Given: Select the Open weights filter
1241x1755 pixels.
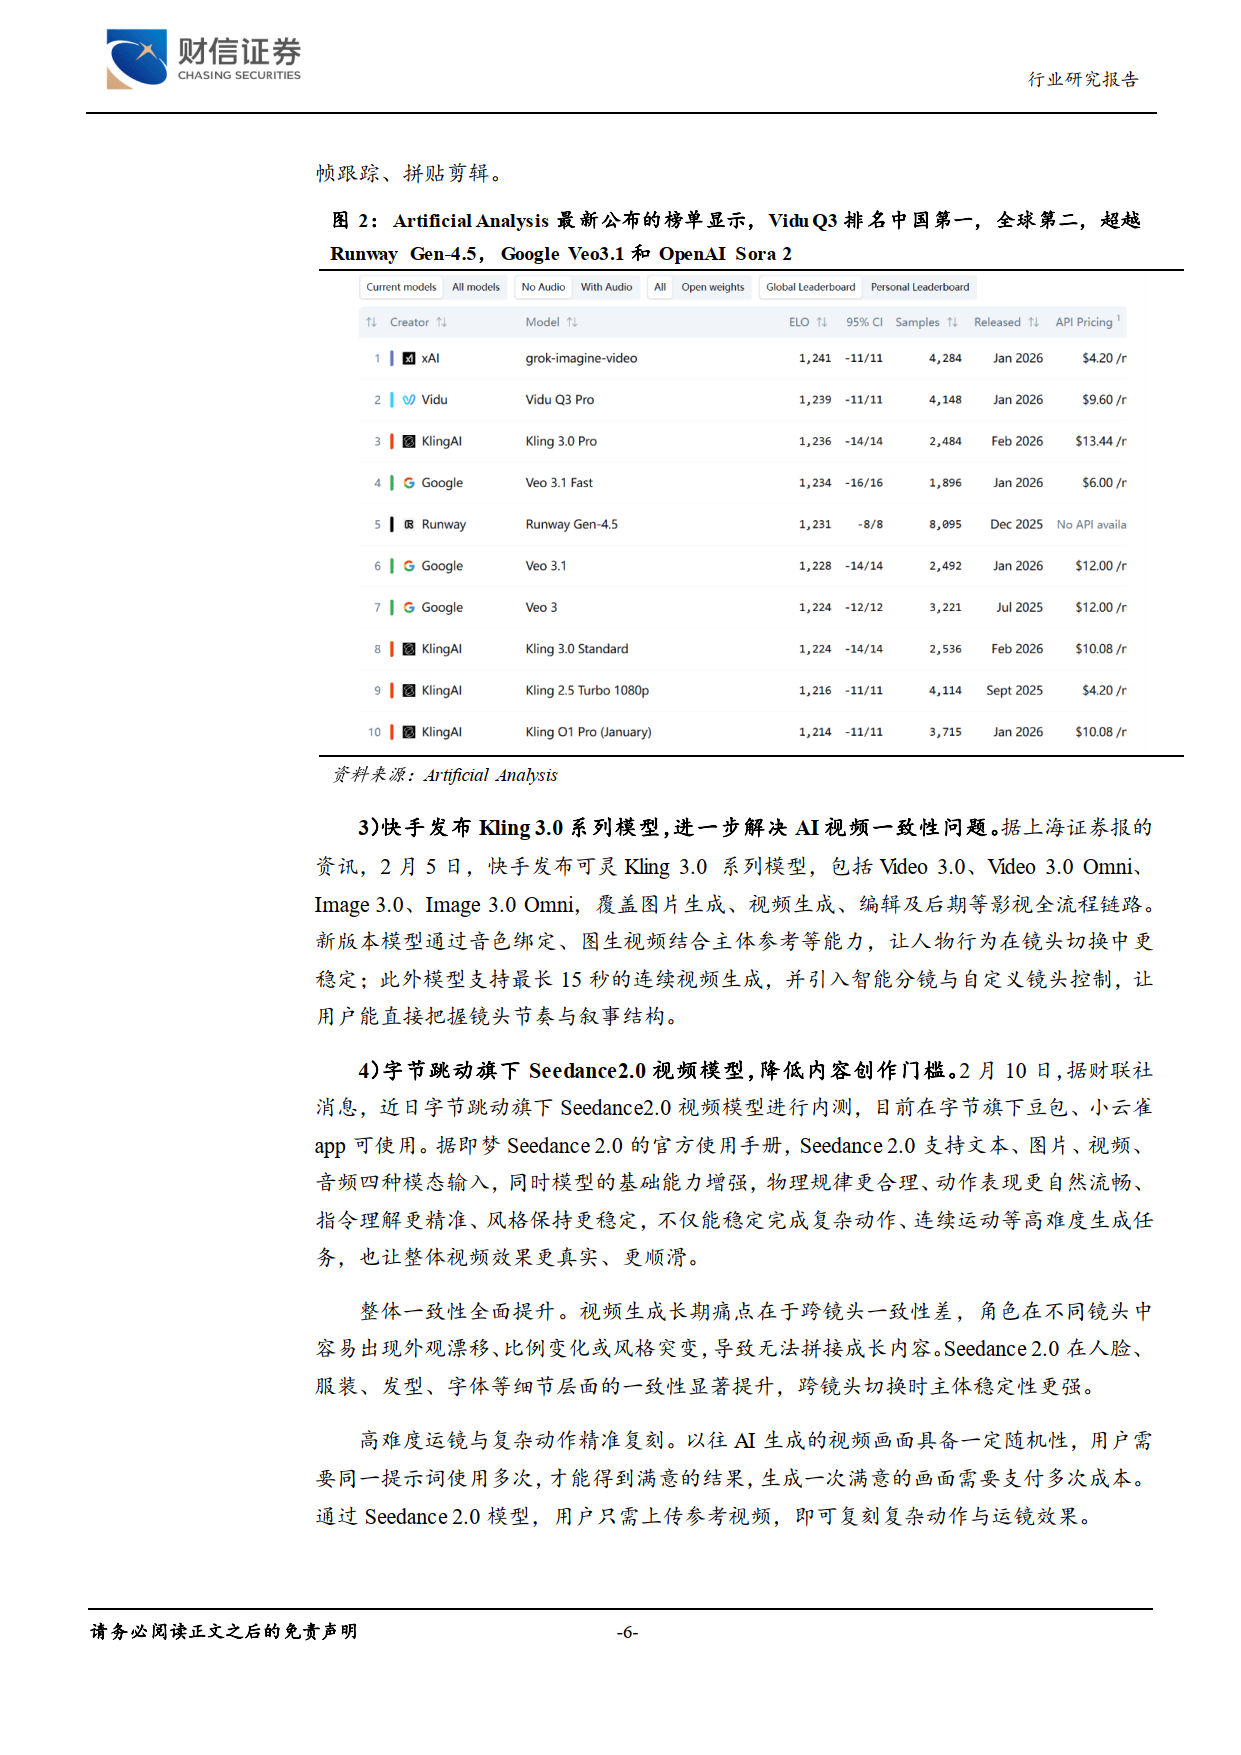Looking at the screenshot, I should coord(713,287).
